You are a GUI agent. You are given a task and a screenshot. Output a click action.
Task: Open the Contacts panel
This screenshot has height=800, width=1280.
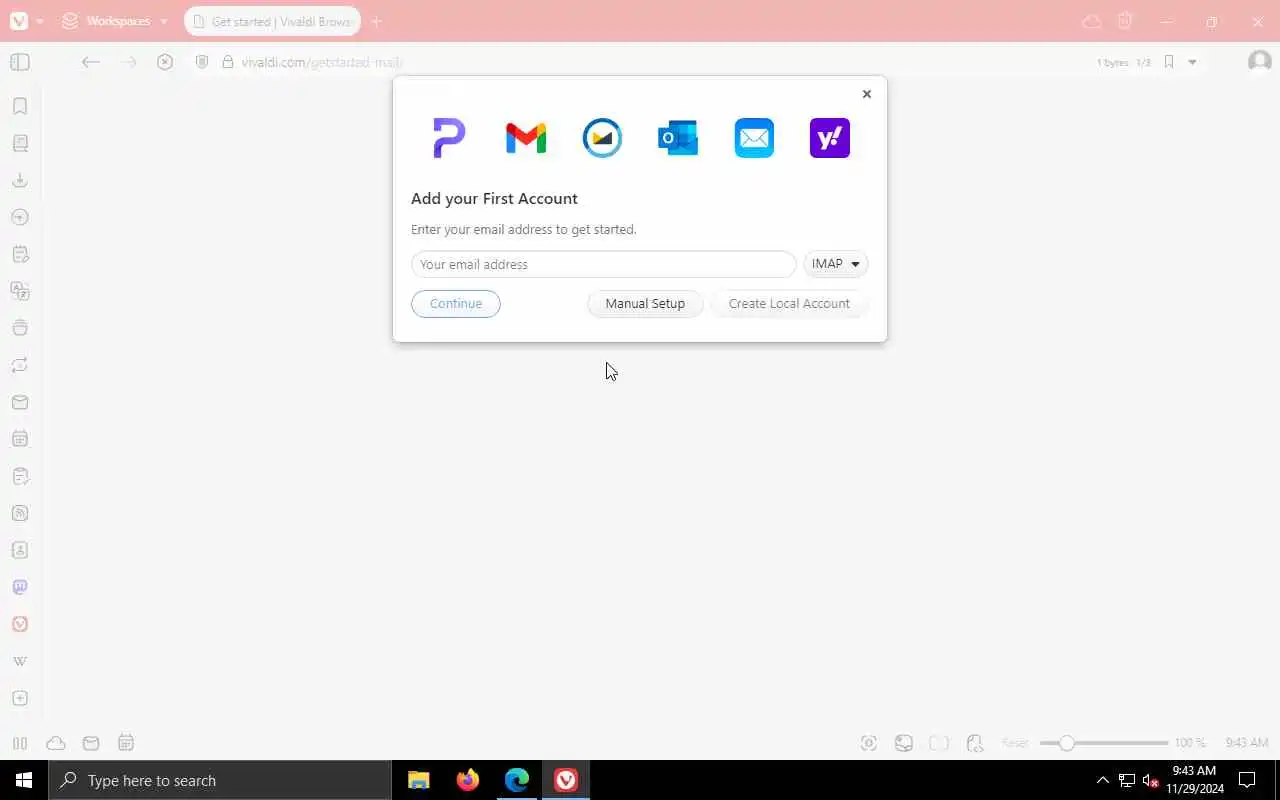pos(20,550)
